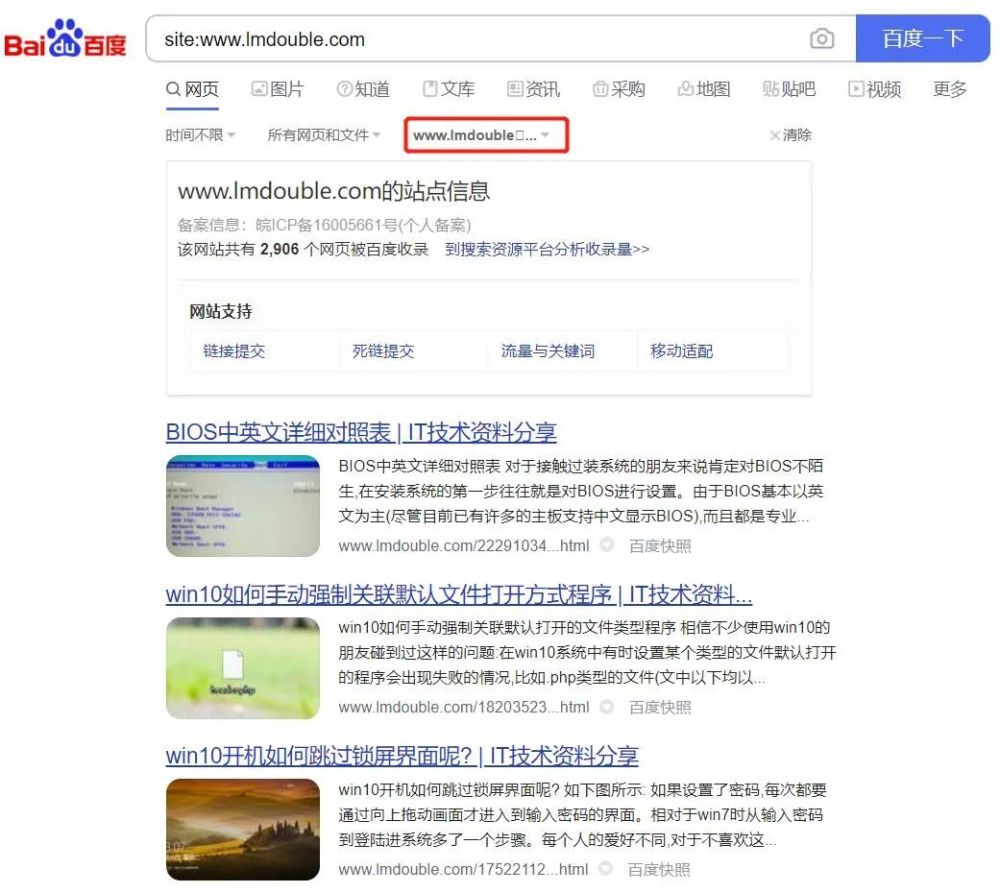Open URL www.lmdouble.com/17522112...html
1000x893 pixels.
click(463, 869)
